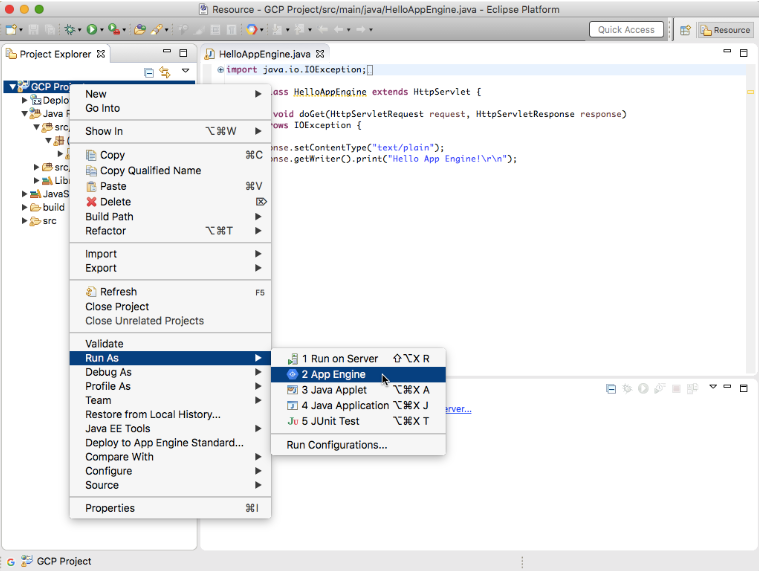Expand the src folder at tree bottom
759x571 pixels.
[x=26, y=221]
